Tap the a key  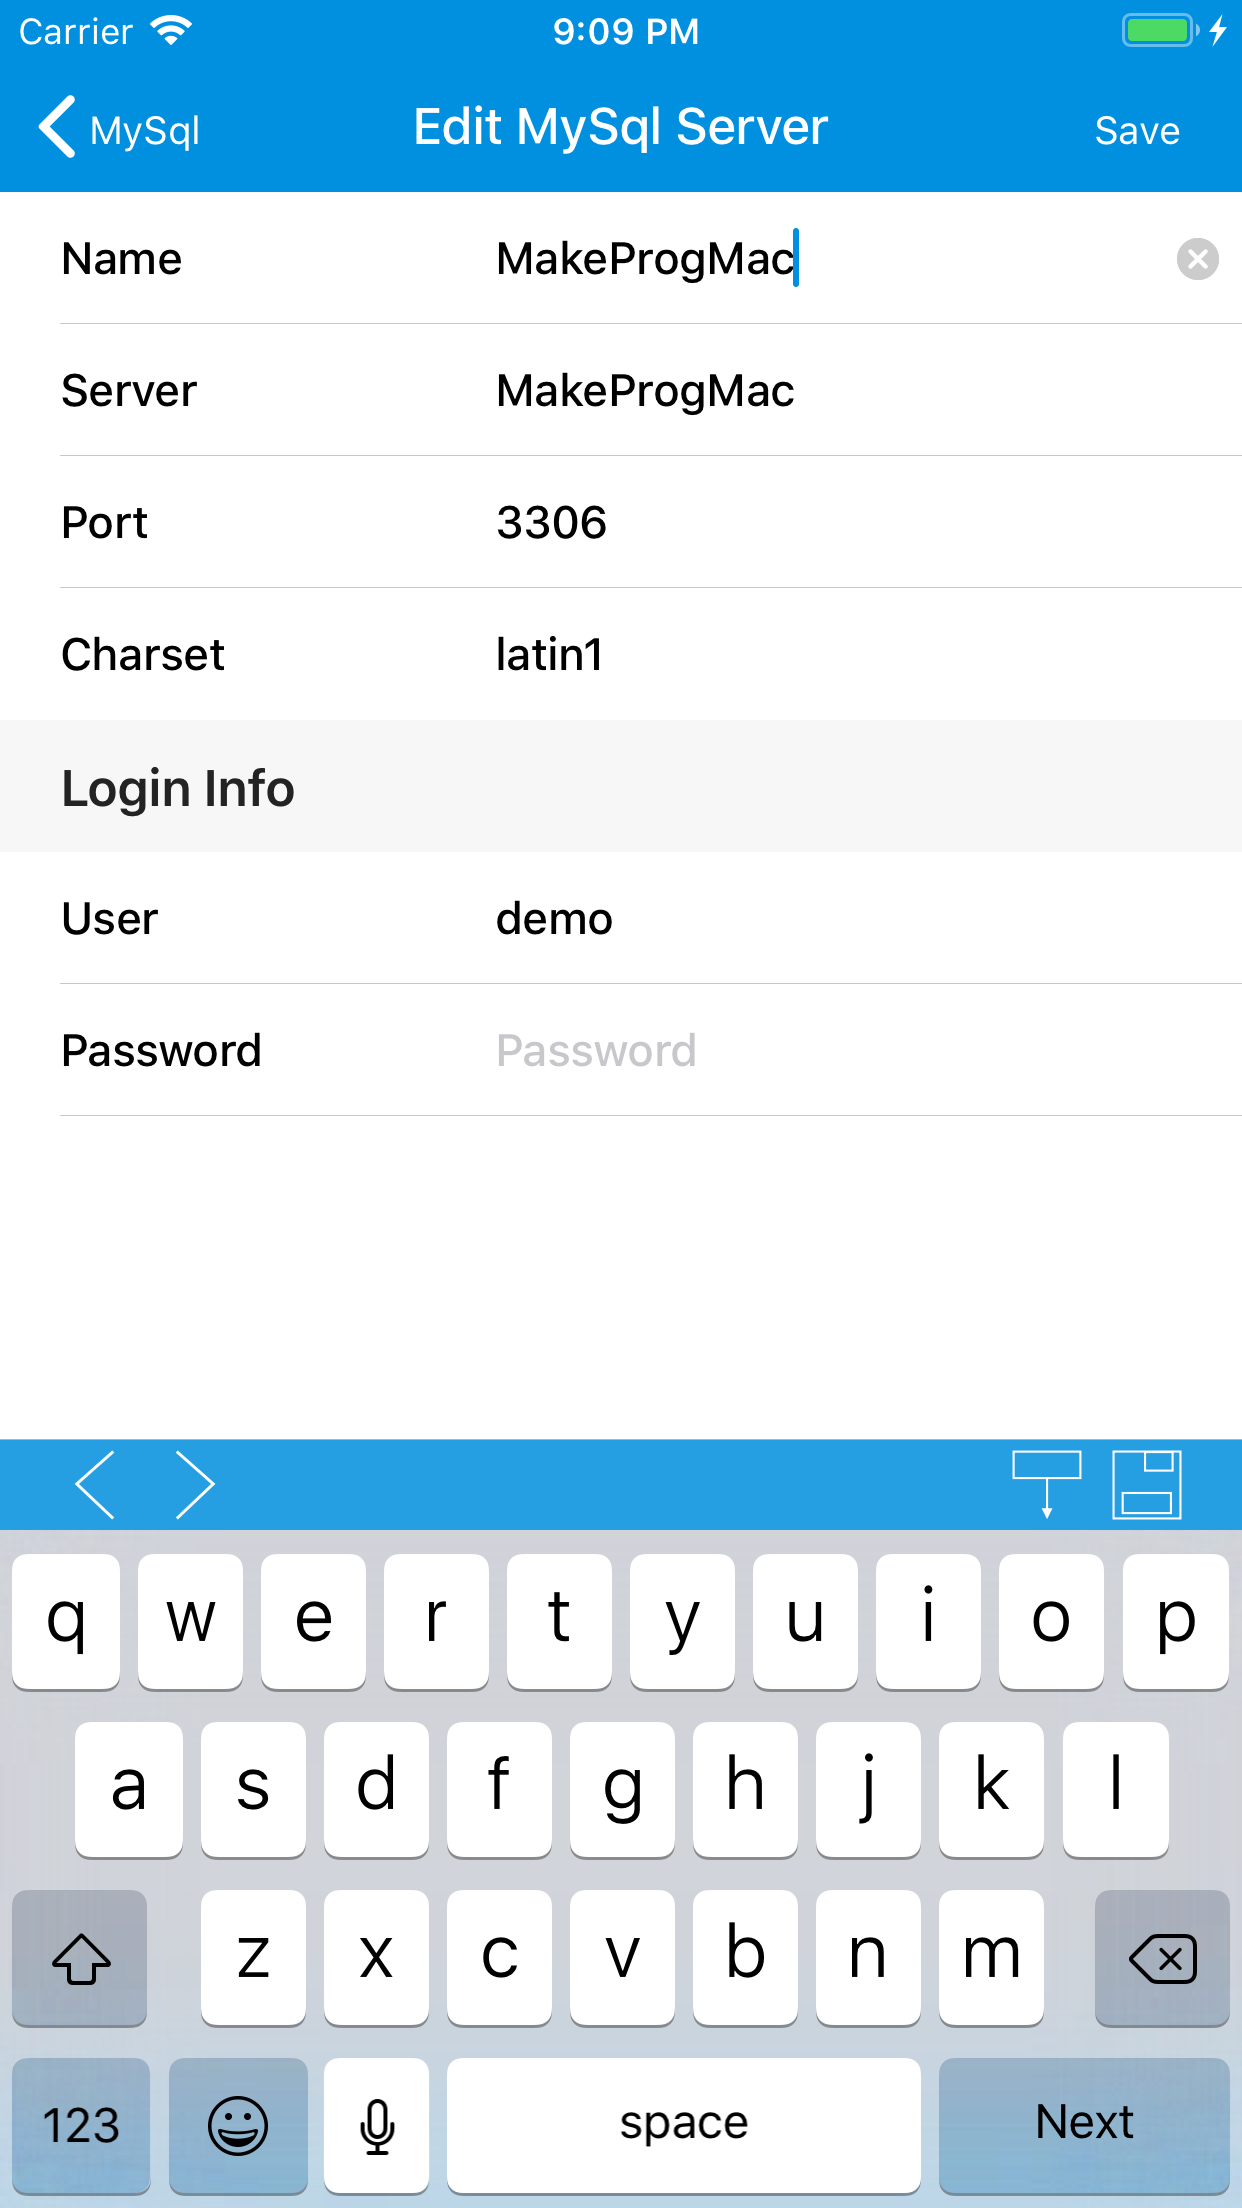129,1789
